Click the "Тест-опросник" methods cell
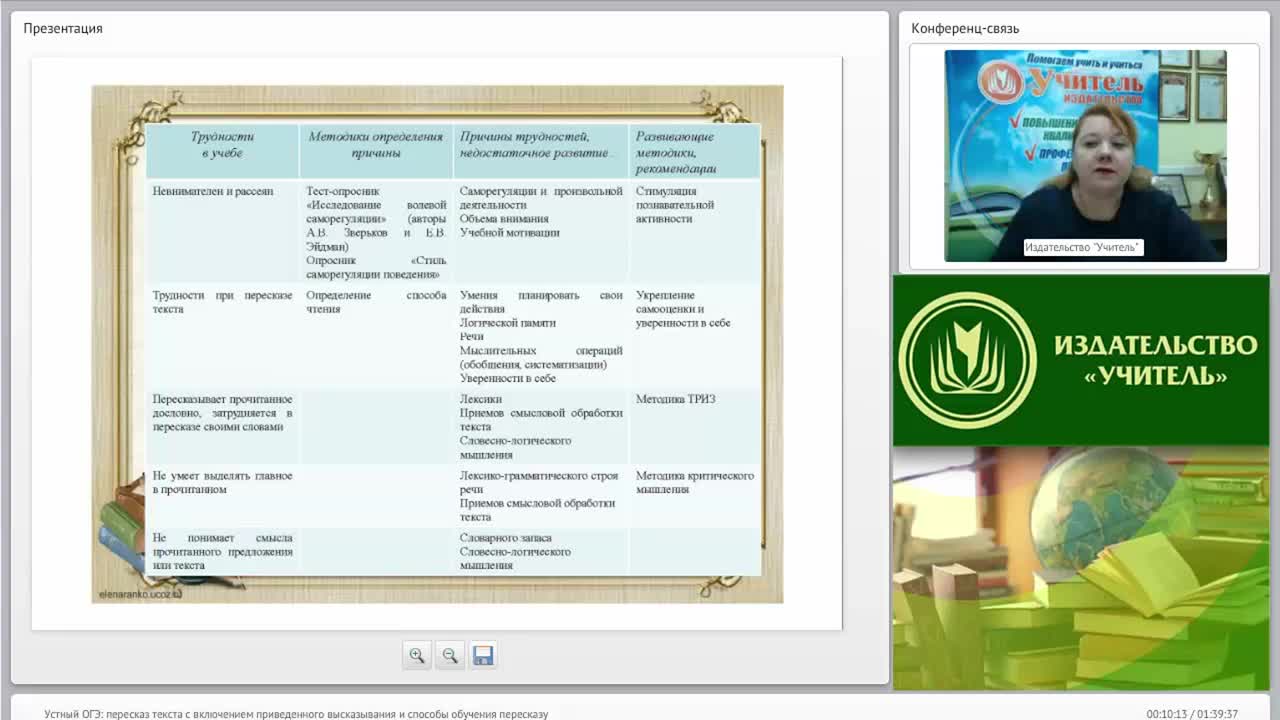The height and width of the screenshot is (720, 1280). pyautogui.click(x=376, y=233)
